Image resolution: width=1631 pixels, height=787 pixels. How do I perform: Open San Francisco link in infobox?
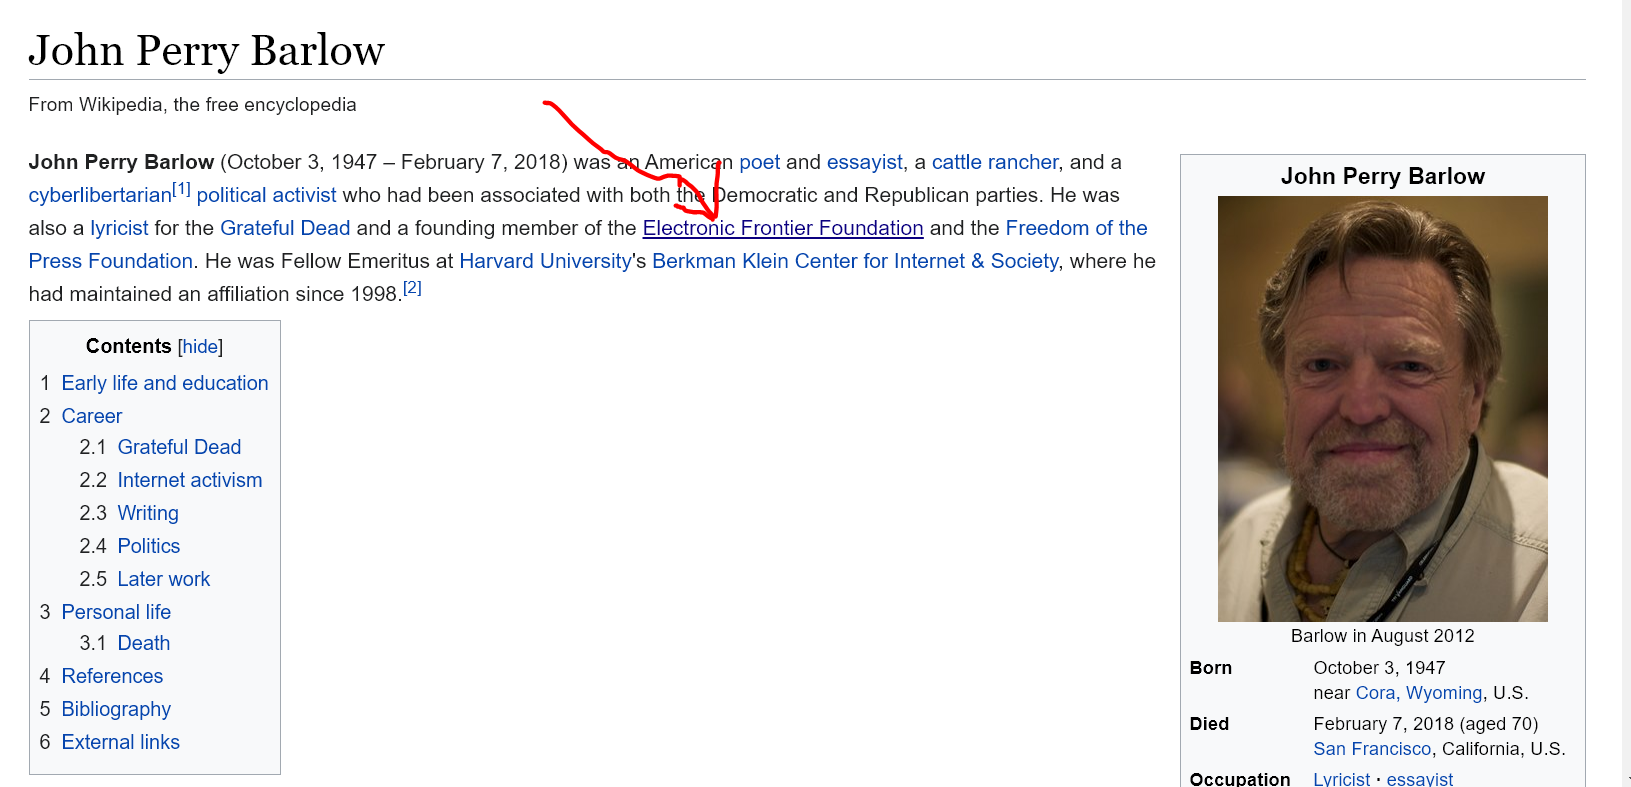(x=1372, y=749)
